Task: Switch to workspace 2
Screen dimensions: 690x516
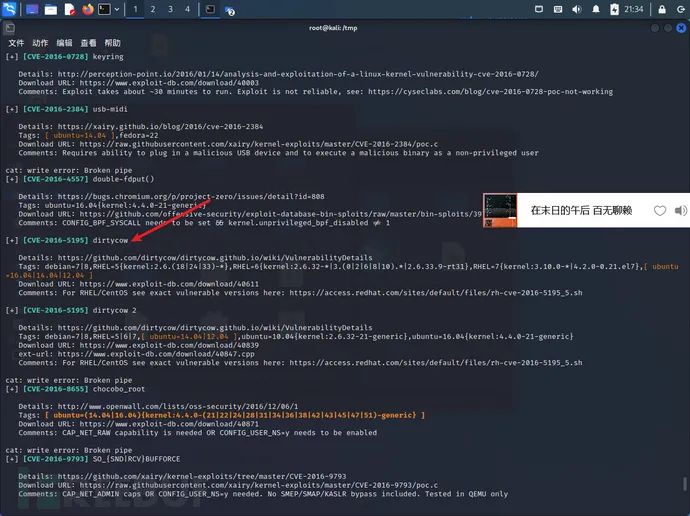Action: [x=153, y=9]
